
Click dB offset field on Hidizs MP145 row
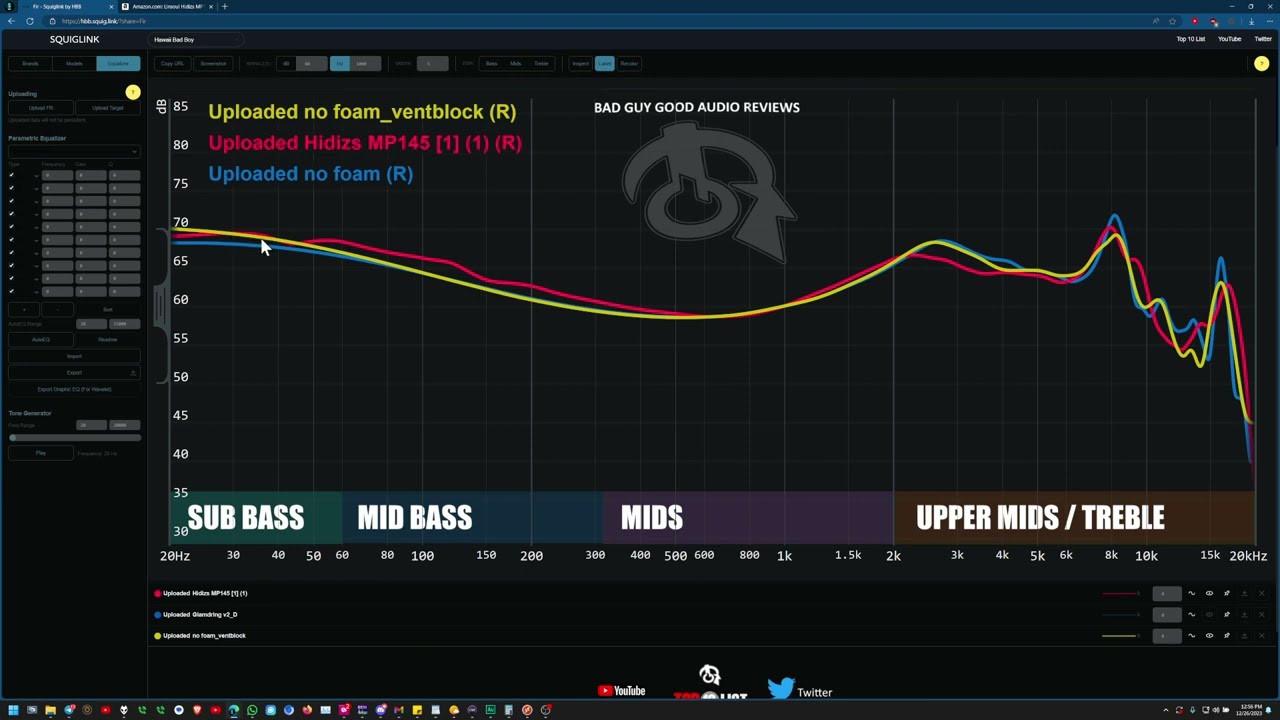point(1167,593)
